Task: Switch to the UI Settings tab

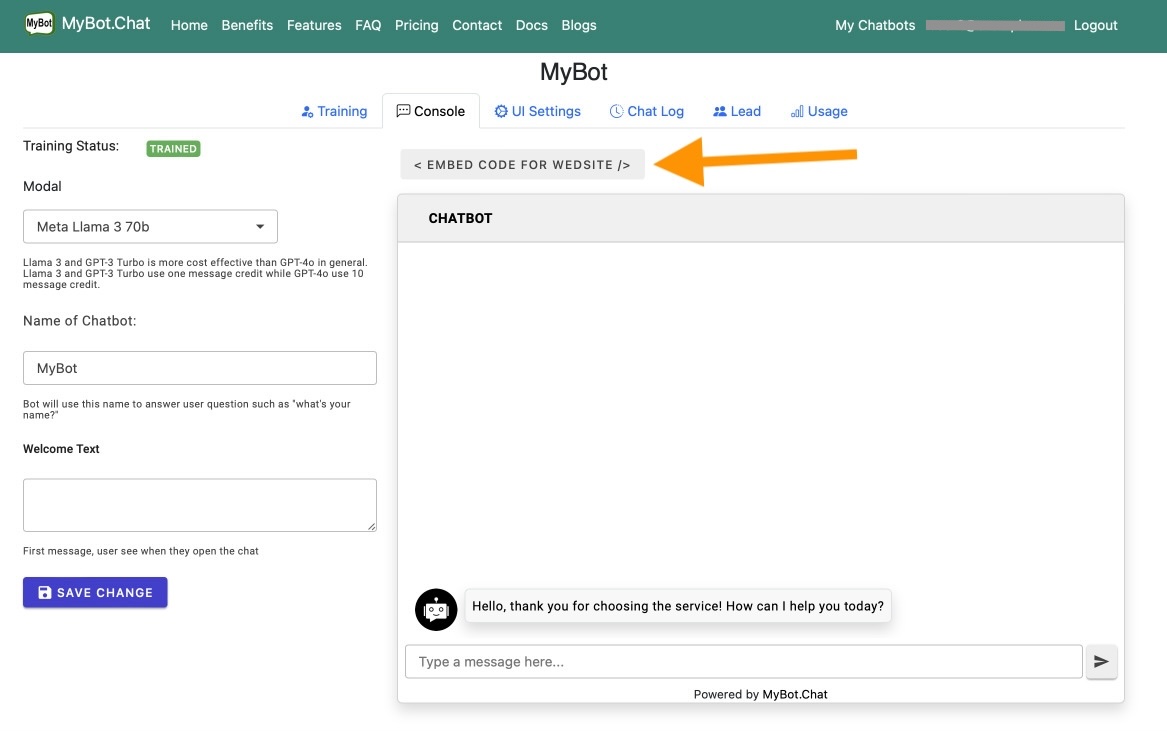Action: coord(537,111)
